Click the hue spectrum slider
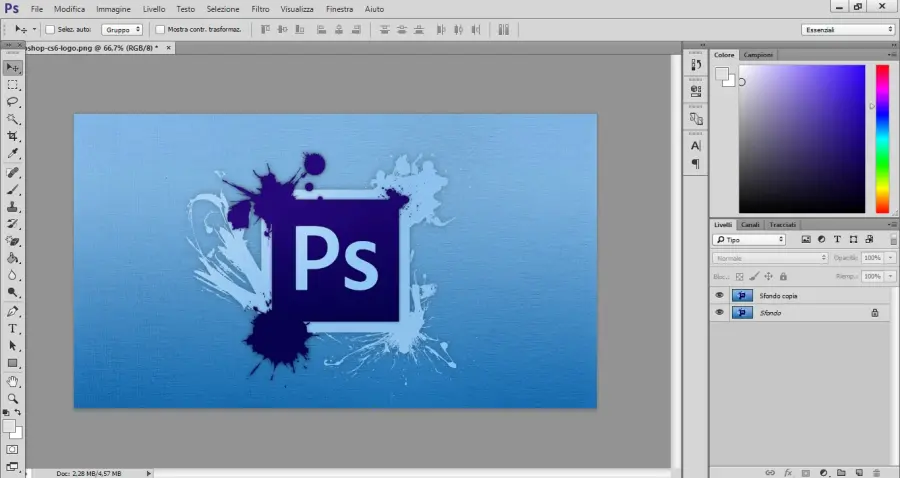Screen dimensions: 900x478 (882, 139)
